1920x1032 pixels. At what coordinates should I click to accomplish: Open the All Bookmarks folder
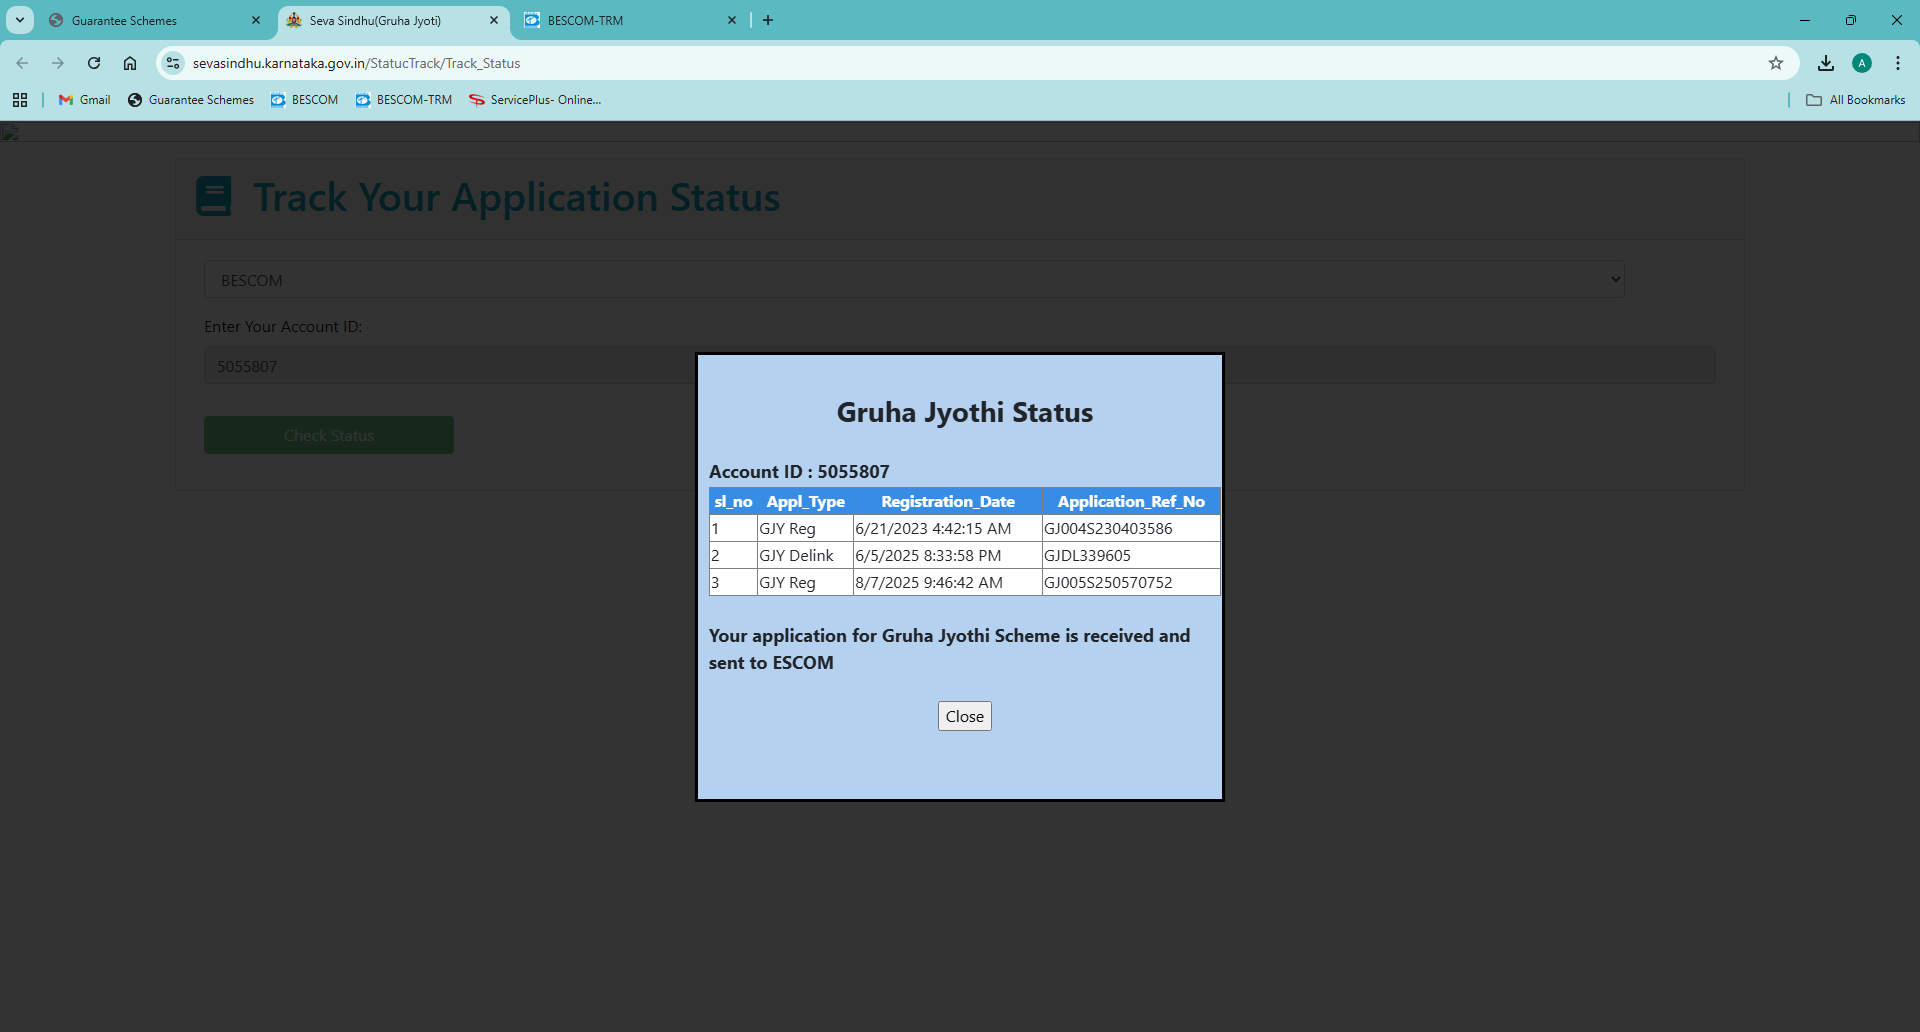pyautogui.click(x=1855, y=100)
